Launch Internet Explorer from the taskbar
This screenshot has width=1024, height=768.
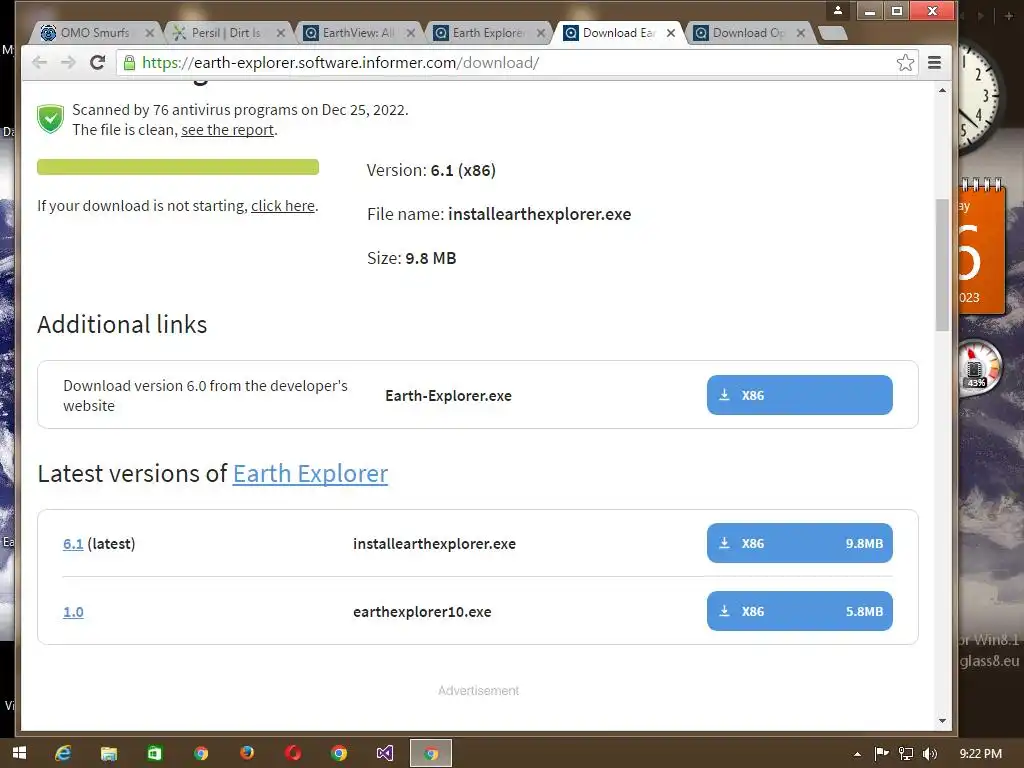[x=63, y=753]
